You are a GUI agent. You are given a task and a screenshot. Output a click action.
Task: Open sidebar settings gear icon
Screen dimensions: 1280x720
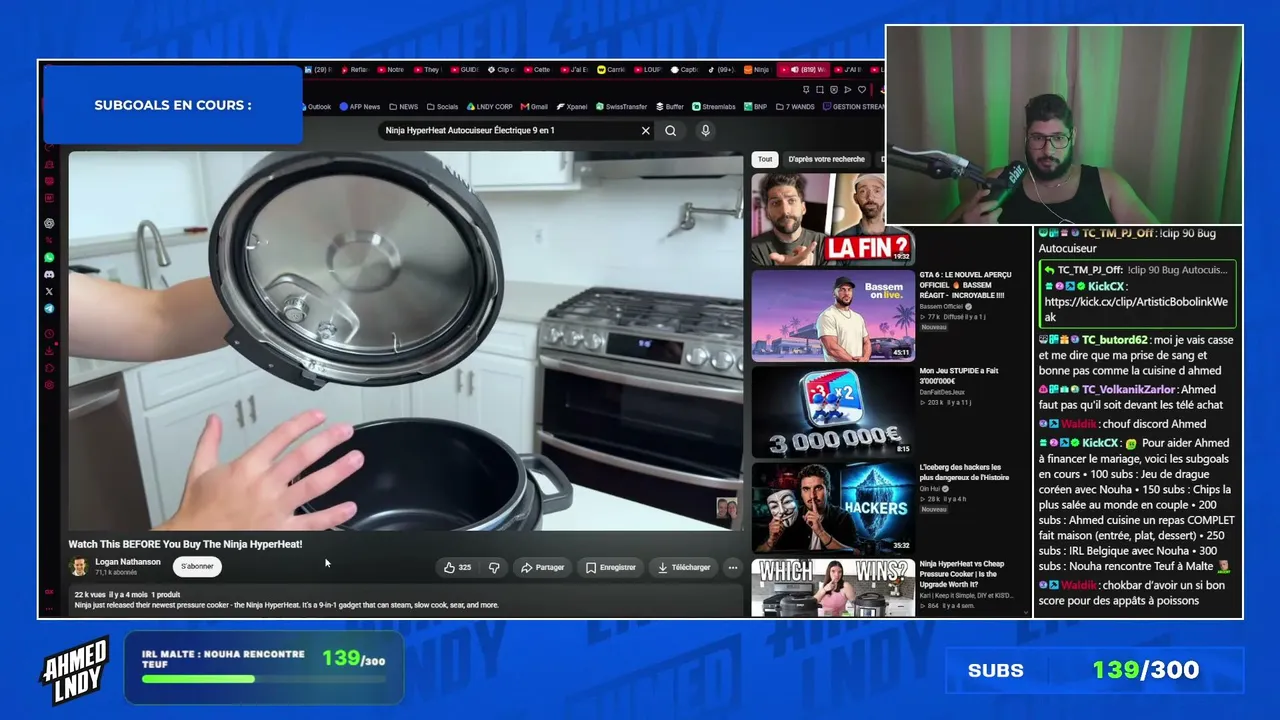click(49, 385)
